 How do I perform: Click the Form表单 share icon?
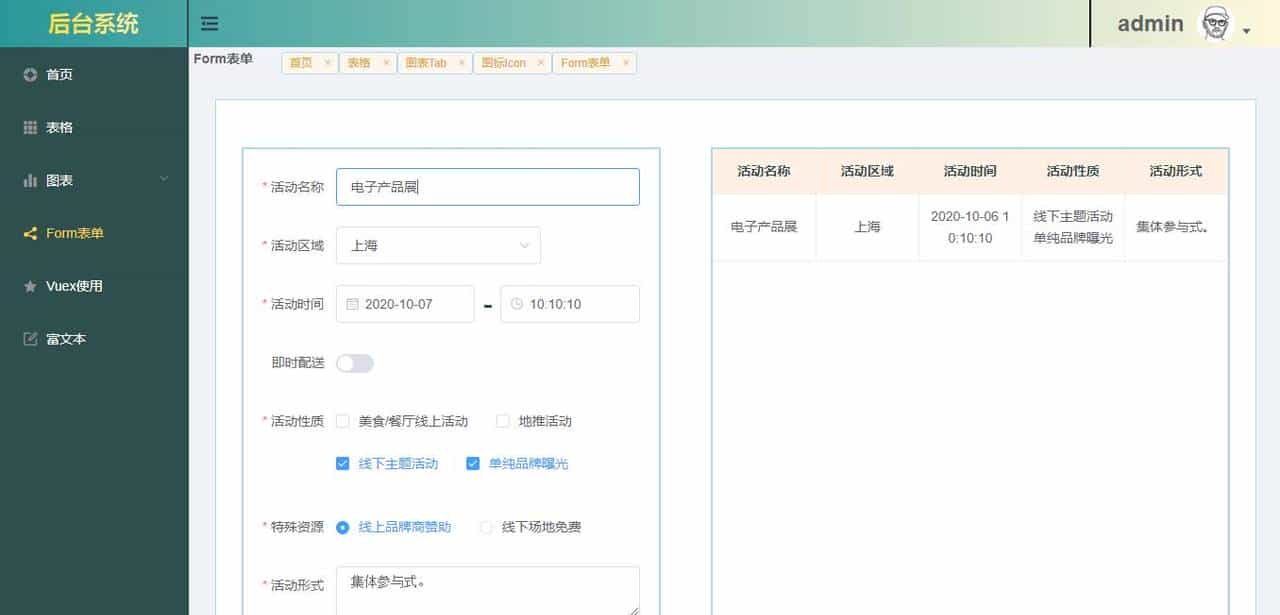(x=29, y=233)
